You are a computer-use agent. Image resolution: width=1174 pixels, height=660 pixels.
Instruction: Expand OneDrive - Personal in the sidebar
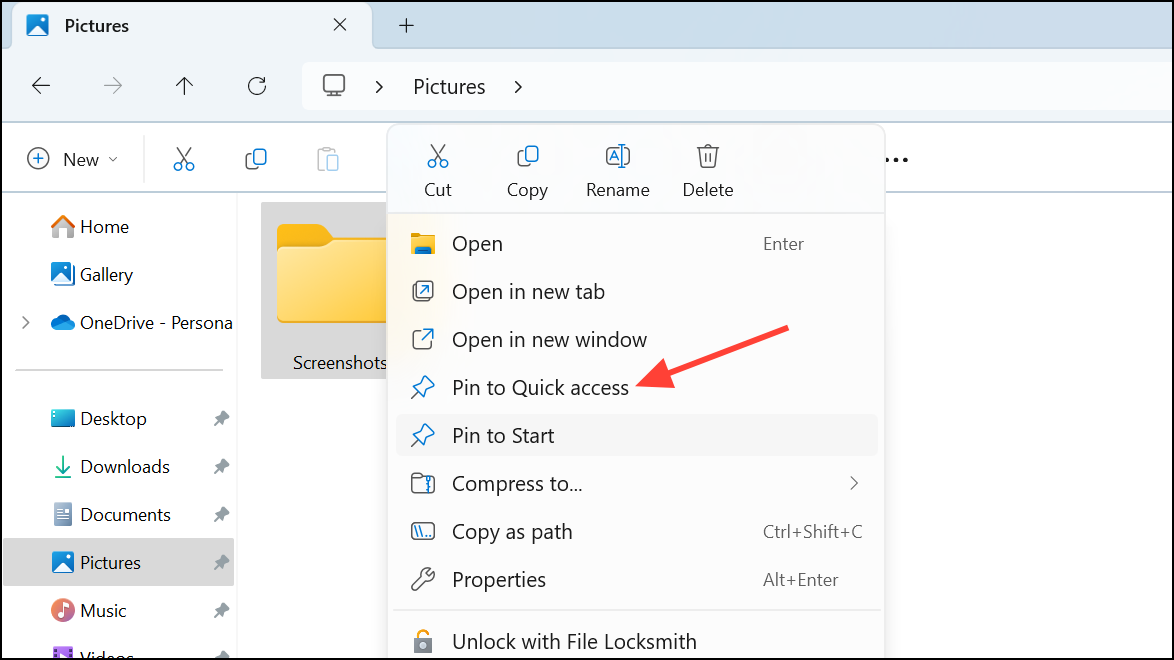point(24,322)
